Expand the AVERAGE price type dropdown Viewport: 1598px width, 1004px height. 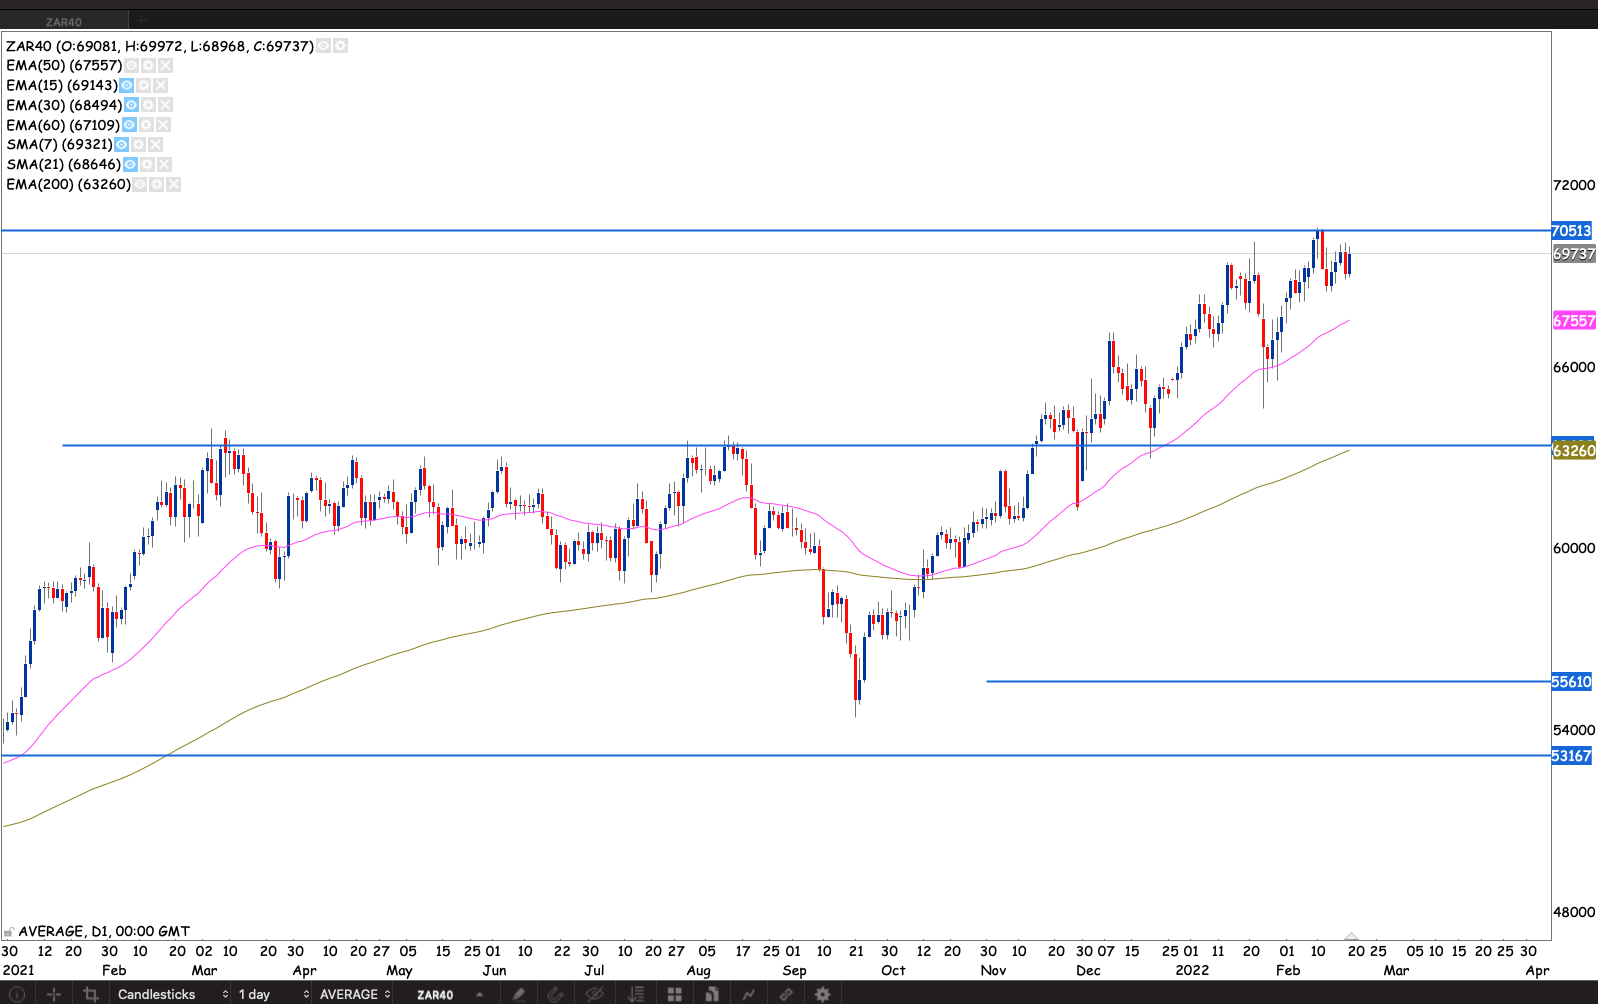(354, 994)
